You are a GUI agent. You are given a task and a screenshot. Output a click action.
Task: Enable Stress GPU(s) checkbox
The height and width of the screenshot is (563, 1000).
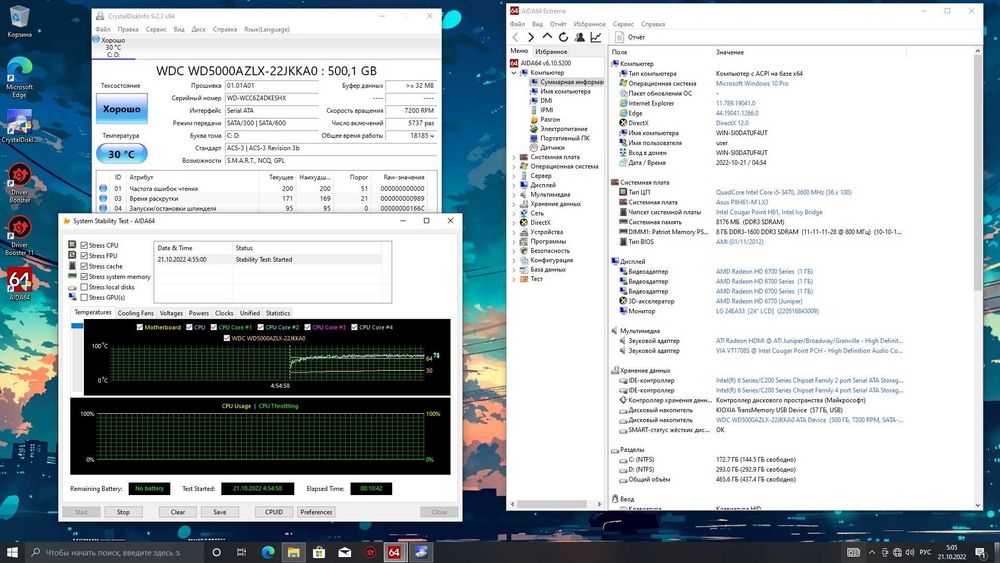84,297
